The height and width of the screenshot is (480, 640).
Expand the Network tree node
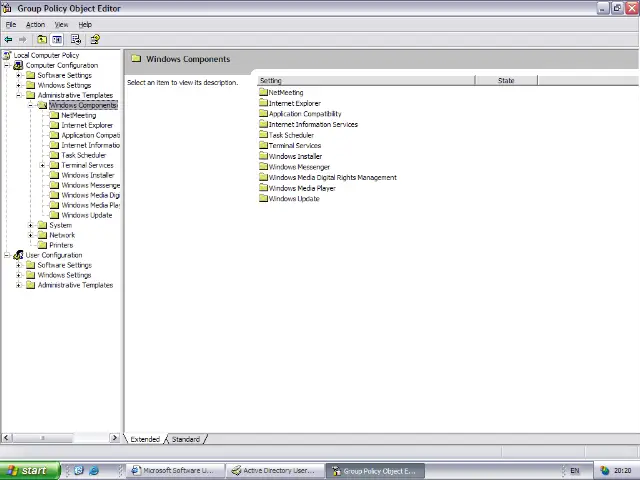pyautogui.click(x=30, y=235)
